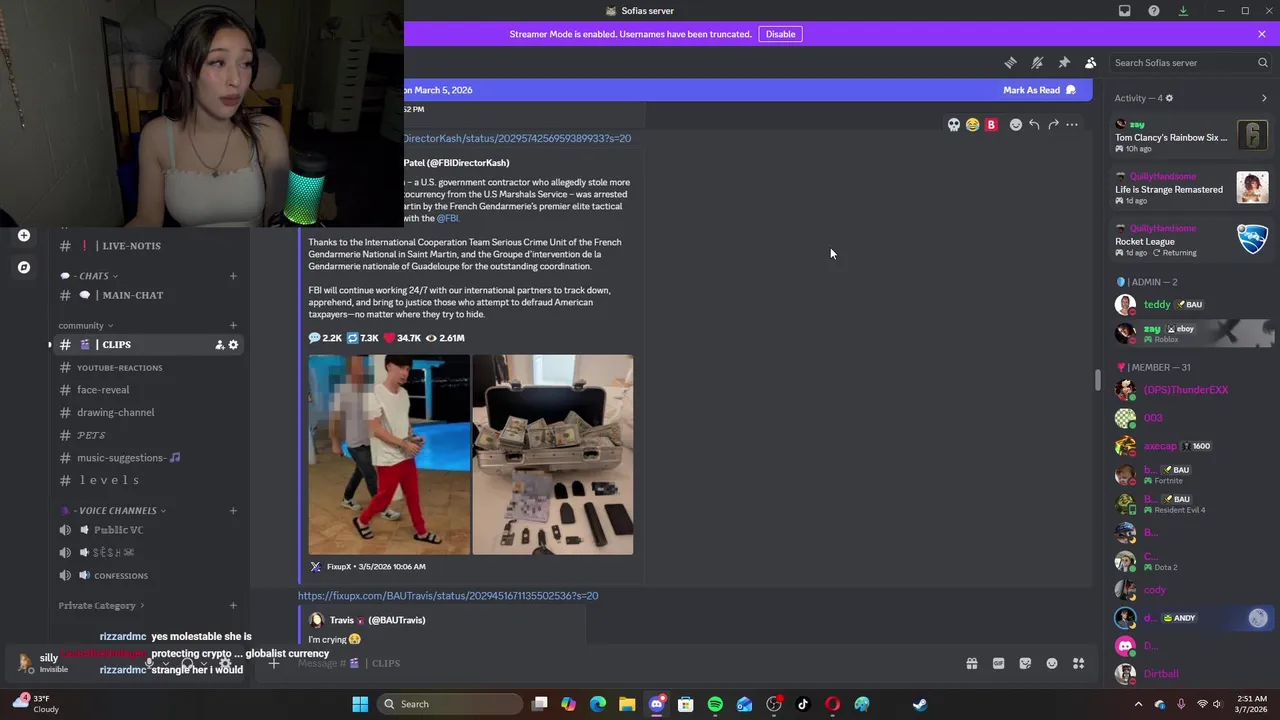Collapse the community category
The height and width of the screenshot is (720, 1280).
pyautogui.click(x=85, y=325)
